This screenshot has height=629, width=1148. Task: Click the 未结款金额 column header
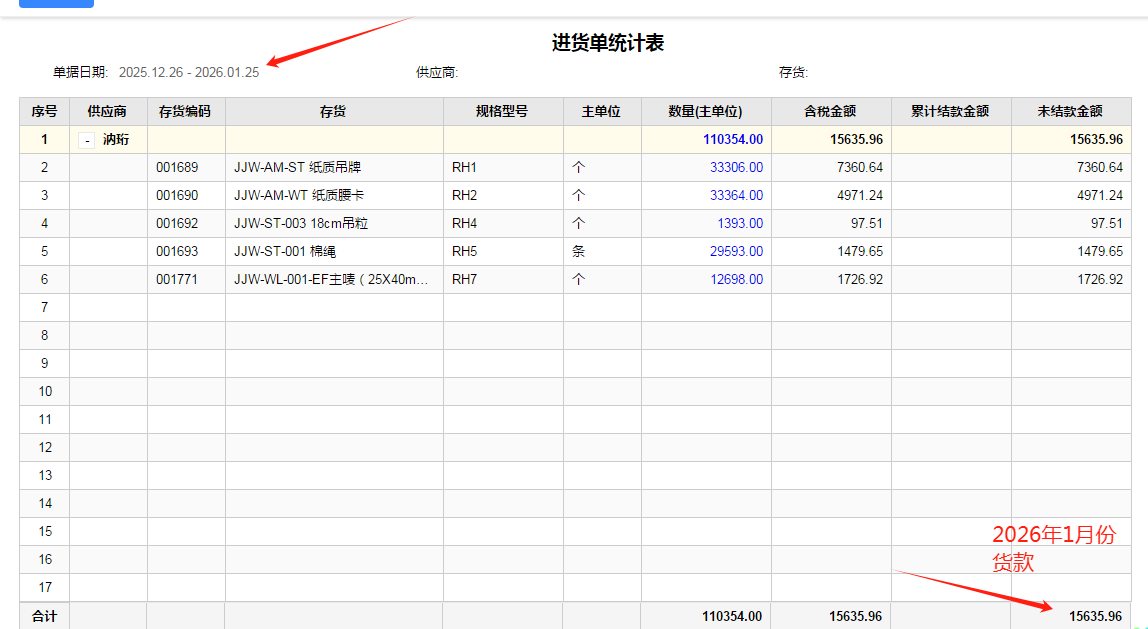tap(1070, 112)
